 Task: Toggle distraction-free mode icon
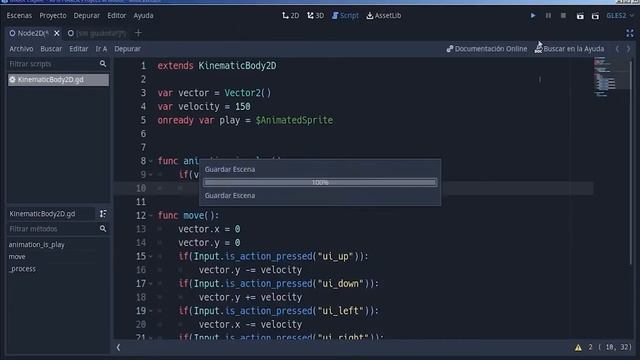point(630,33)
